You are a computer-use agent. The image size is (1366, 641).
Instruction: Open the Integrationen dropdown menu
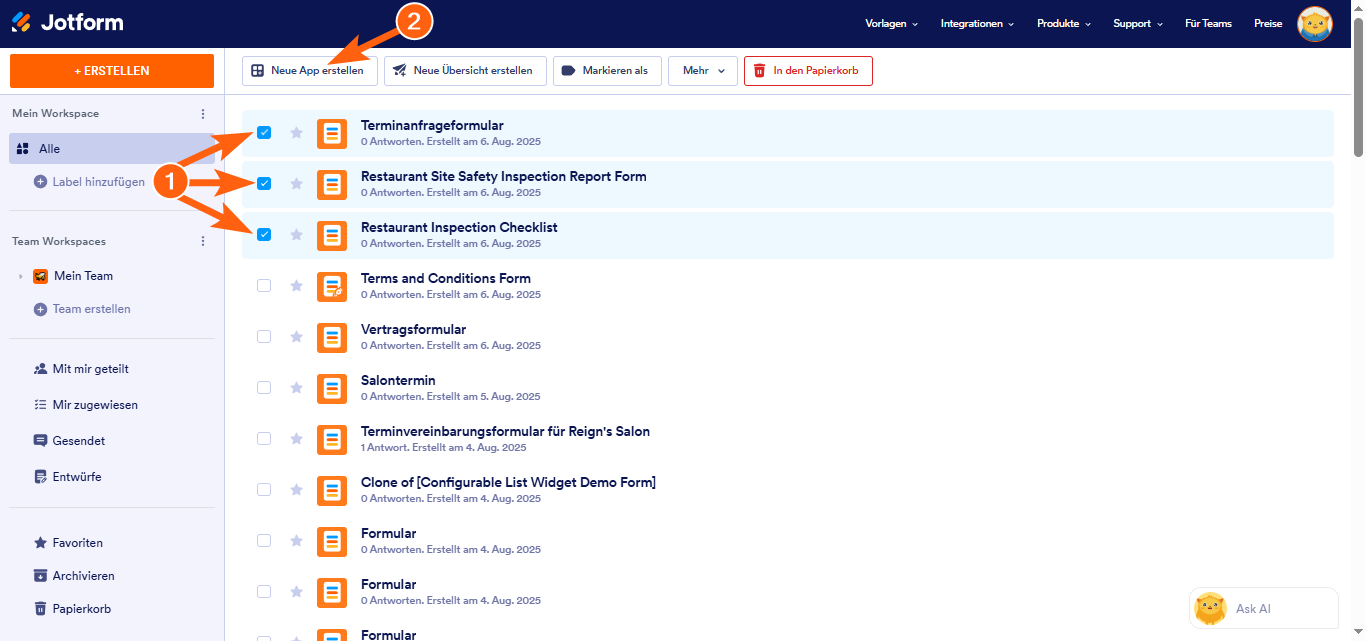point(977,23)
